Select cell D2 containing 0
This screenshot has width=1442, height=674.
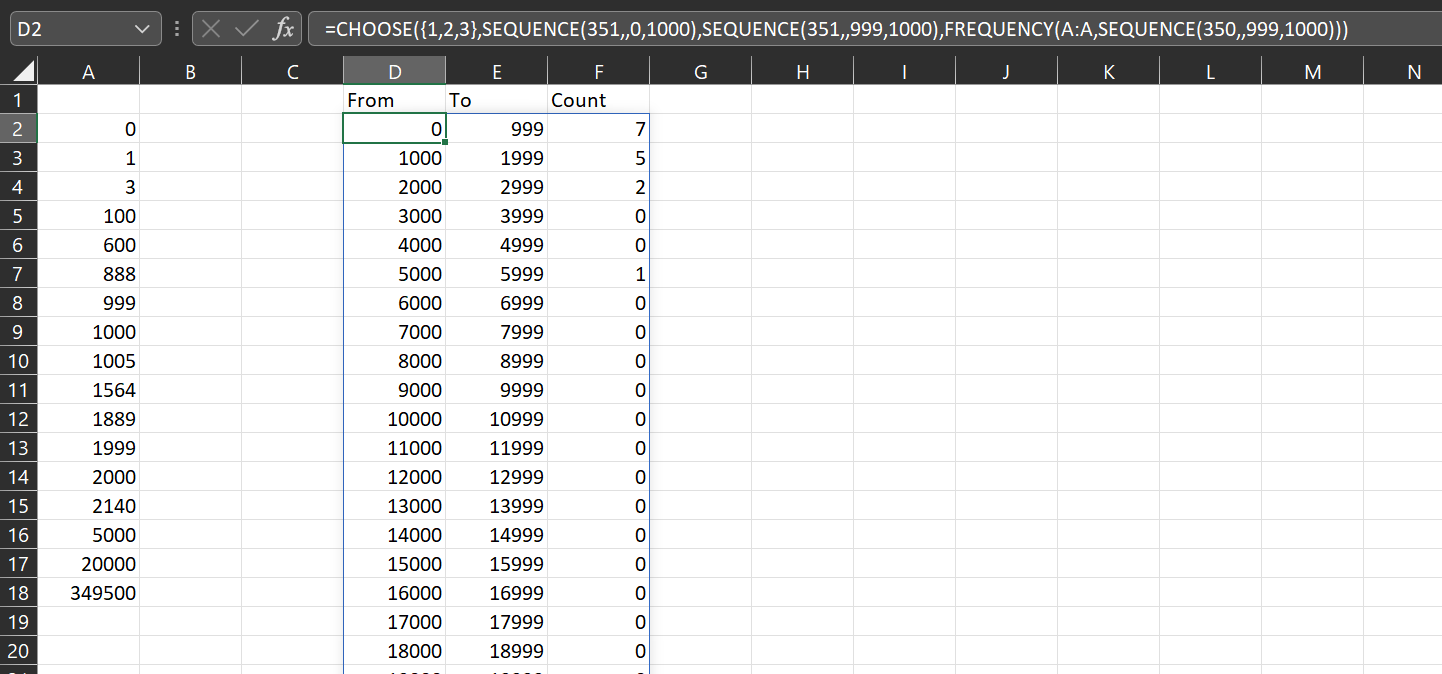coord(395,129)
